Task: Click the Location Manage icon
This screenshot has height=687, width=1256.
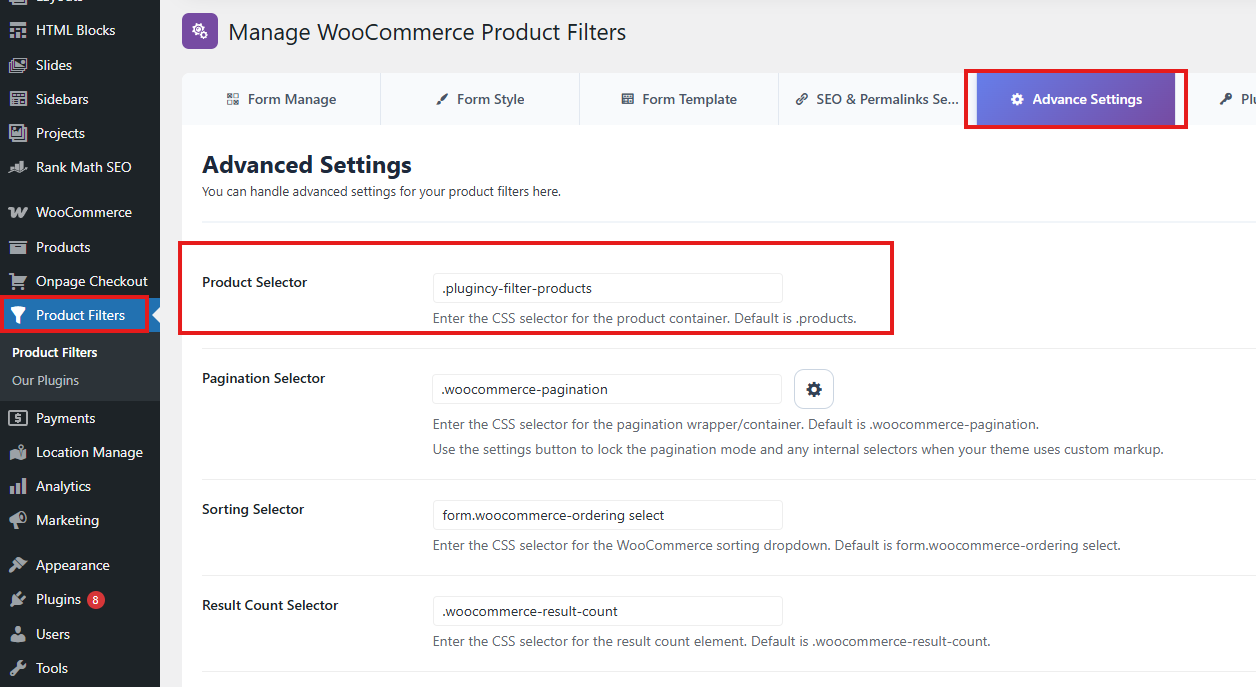Action: click(x=17, y=452)
